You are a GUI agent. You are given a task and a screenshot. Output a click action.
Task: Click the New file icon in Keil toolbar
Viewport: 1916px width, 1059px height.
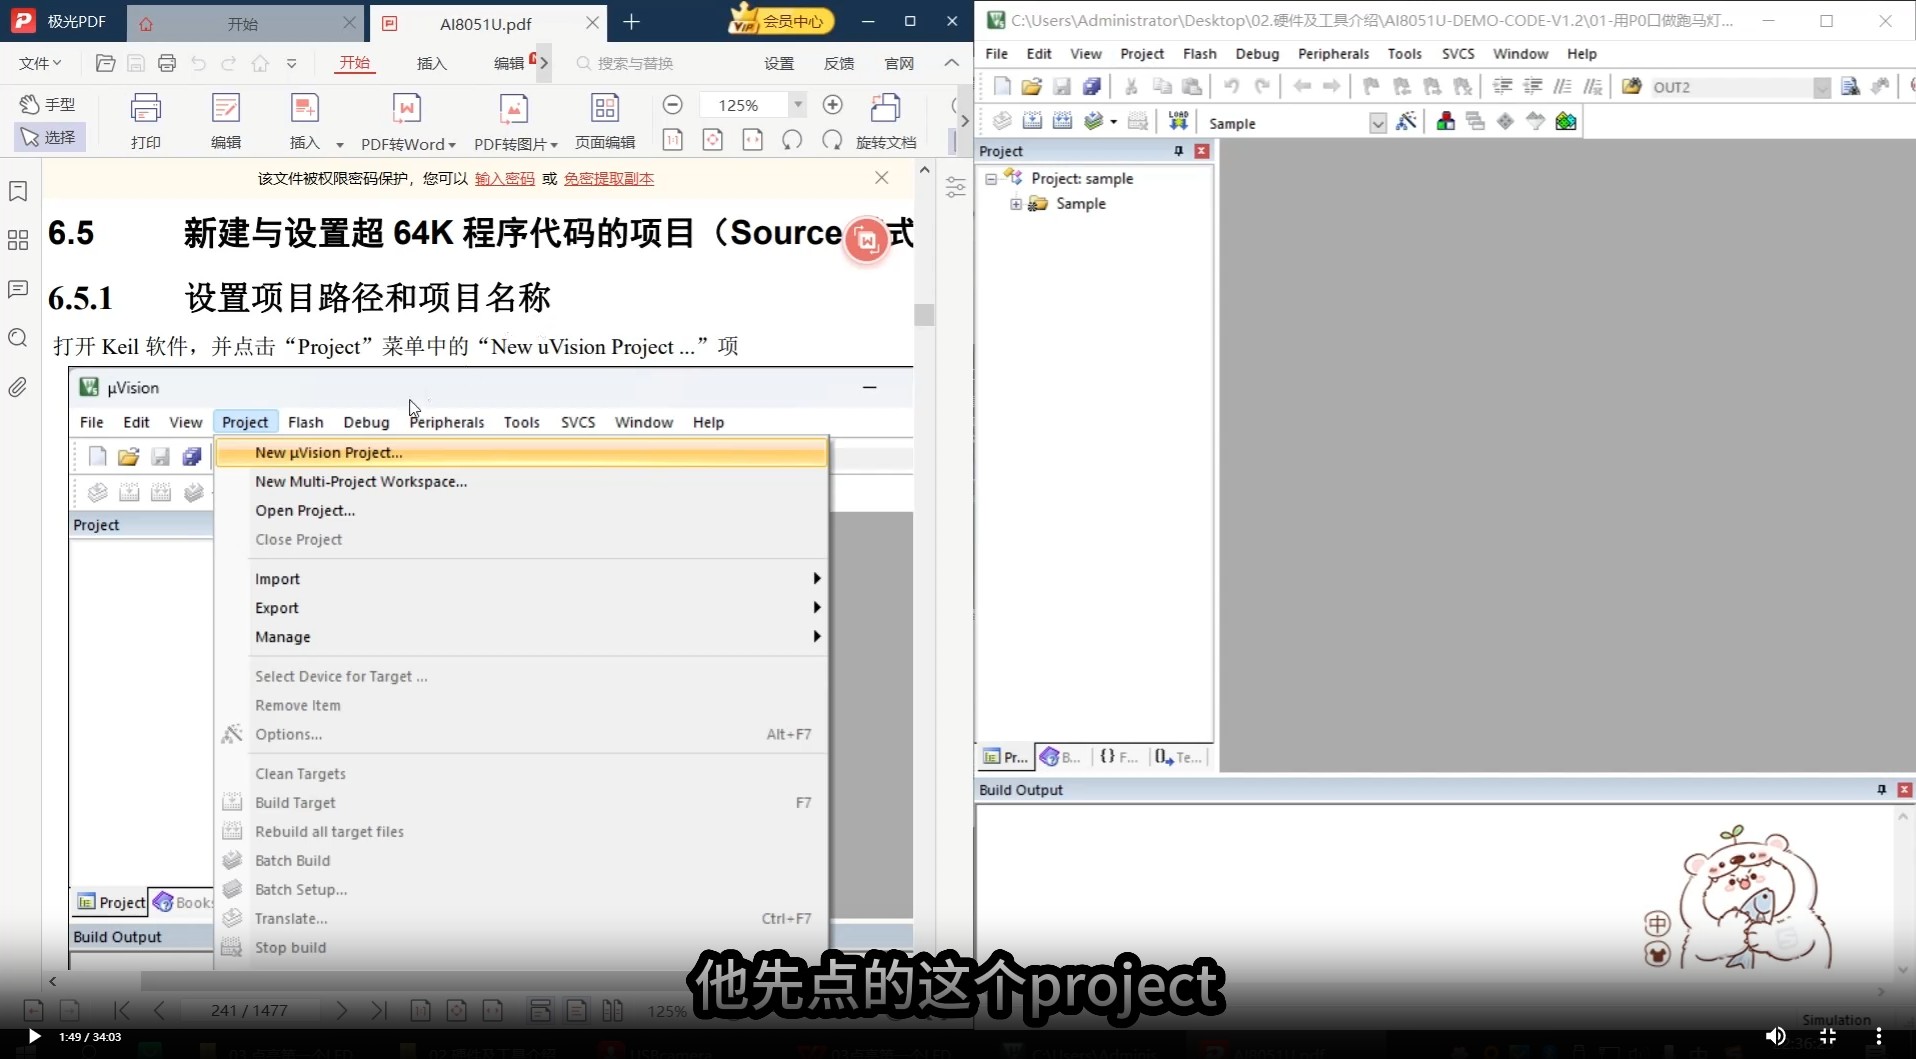pyautogui.click(x=1002, y=87)
